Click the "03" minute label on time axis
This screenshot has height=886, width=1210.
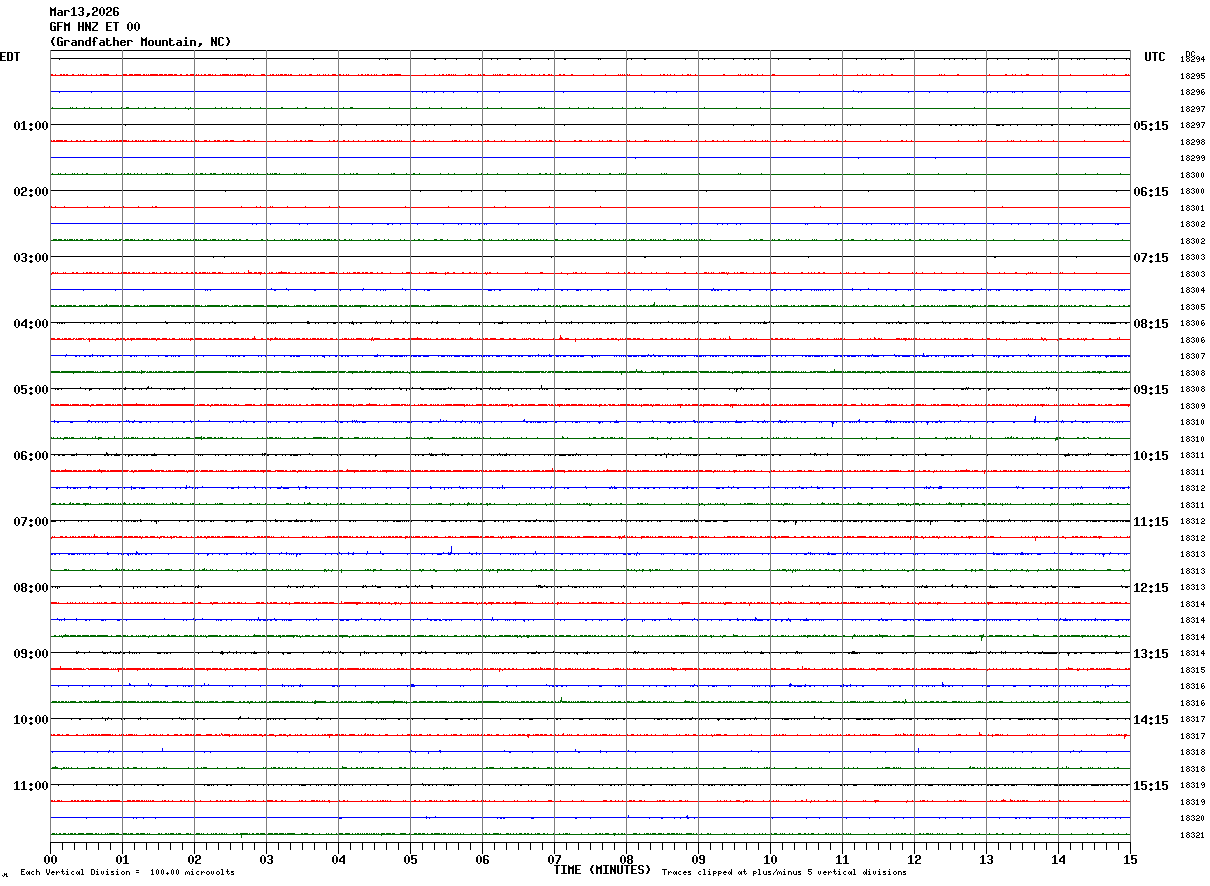[266, 859]
